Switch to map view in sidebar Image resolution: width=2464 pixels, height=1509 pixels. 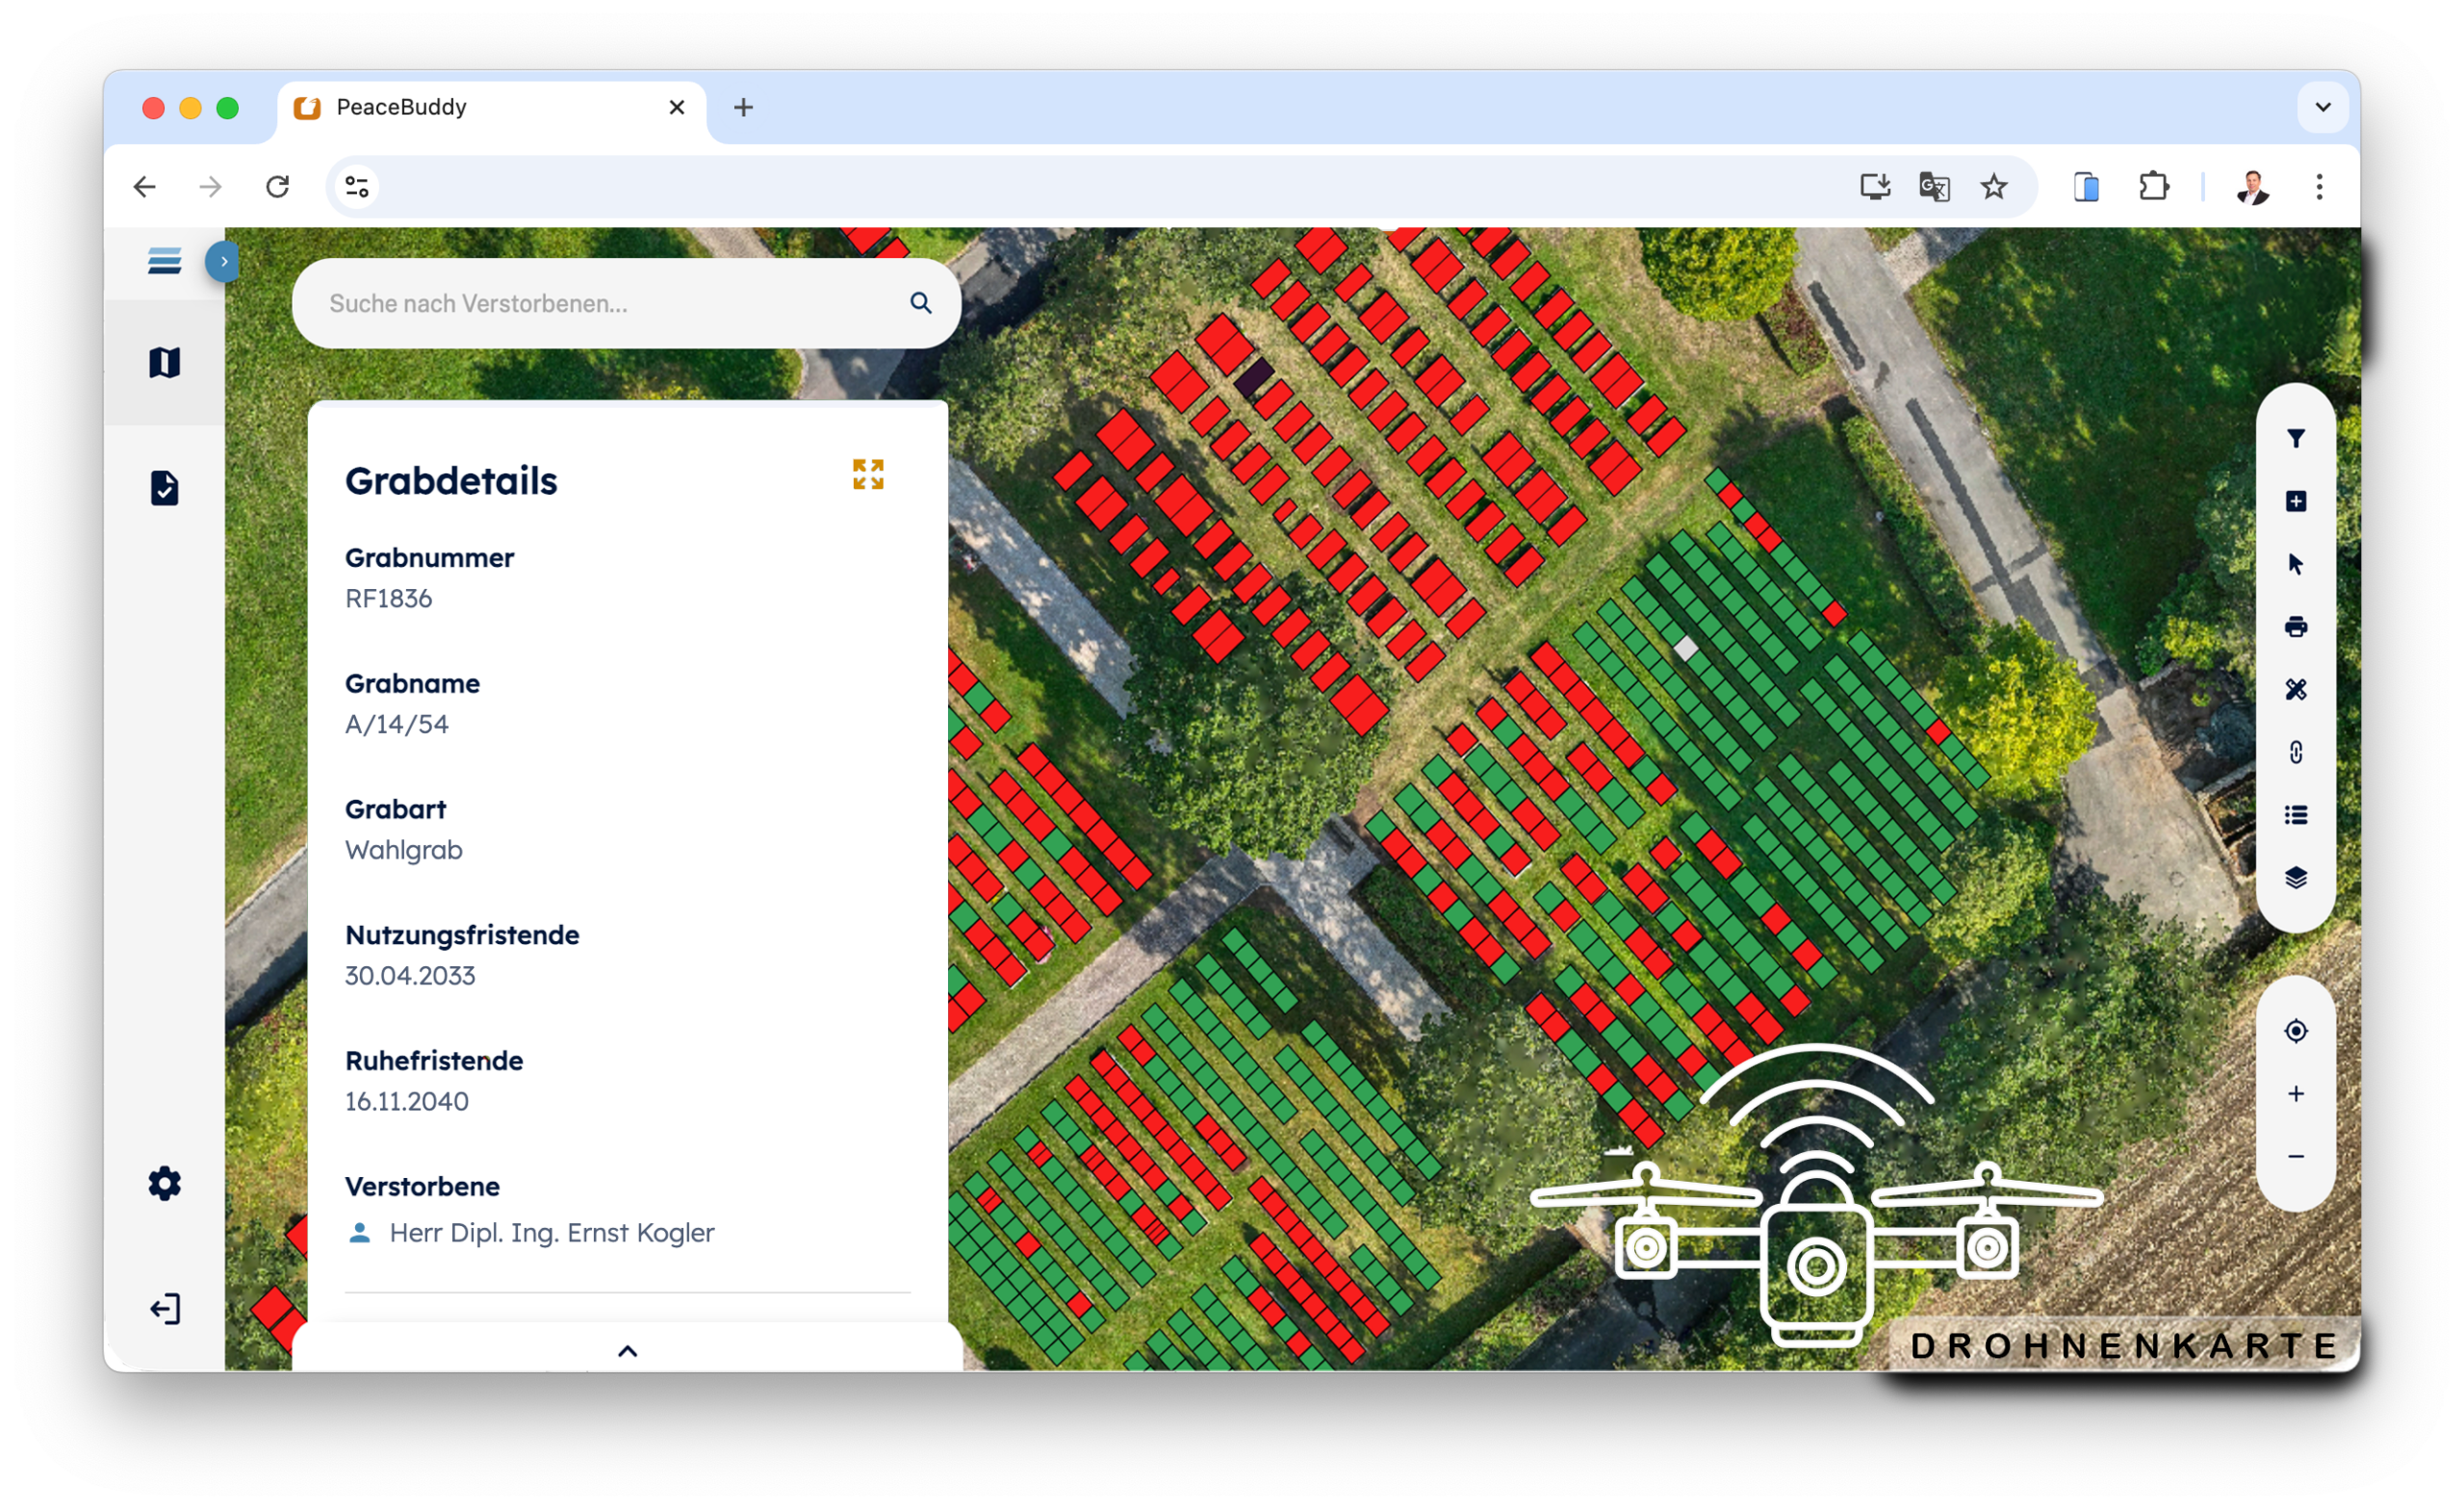[x=164, y=362]
